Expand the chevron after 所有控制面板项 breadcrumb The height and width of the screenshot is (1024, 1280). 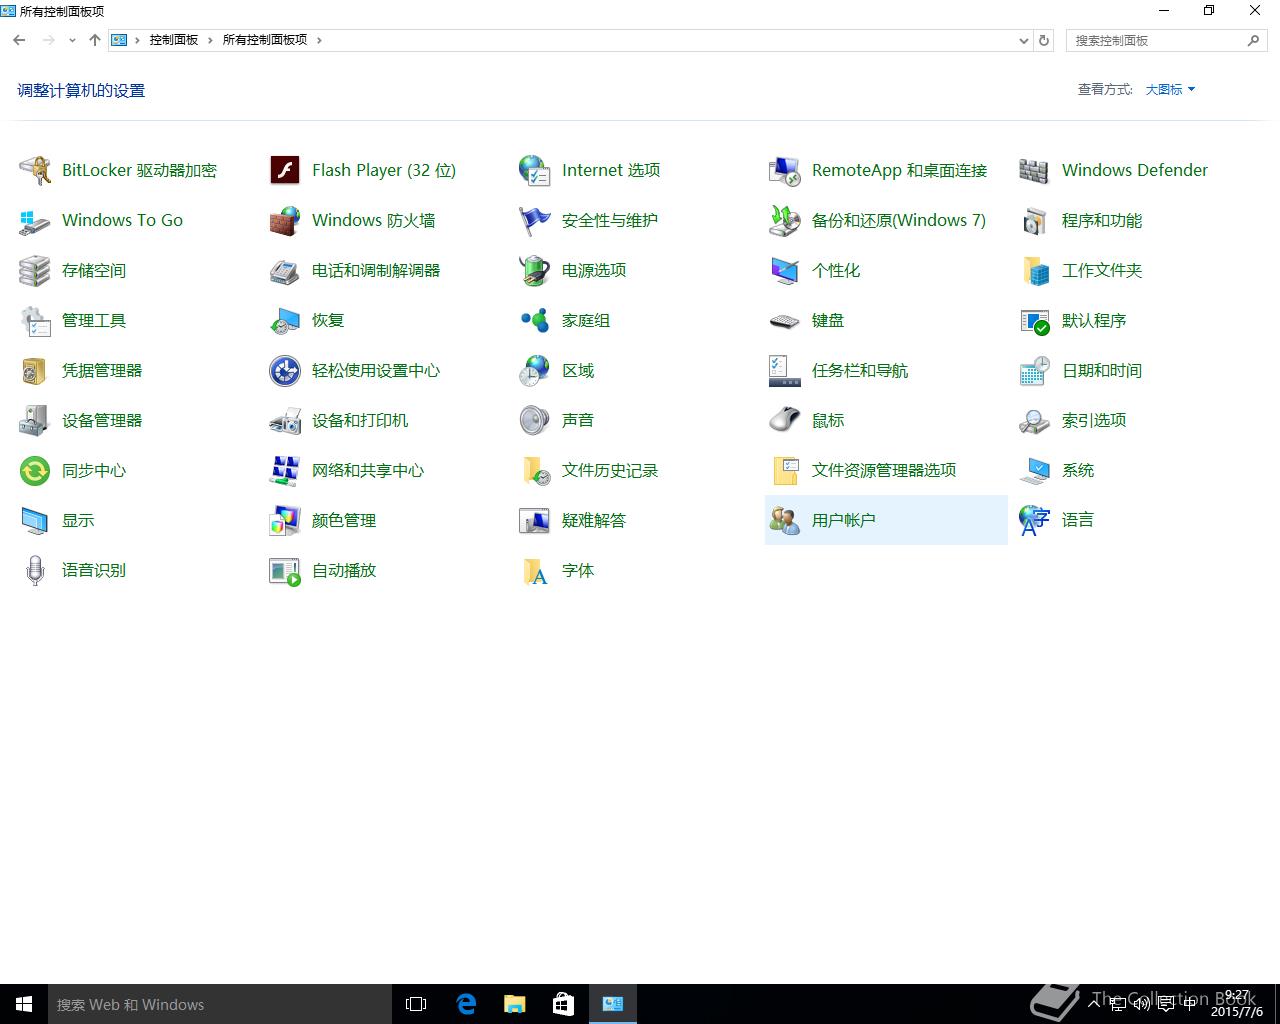point(319,40)
